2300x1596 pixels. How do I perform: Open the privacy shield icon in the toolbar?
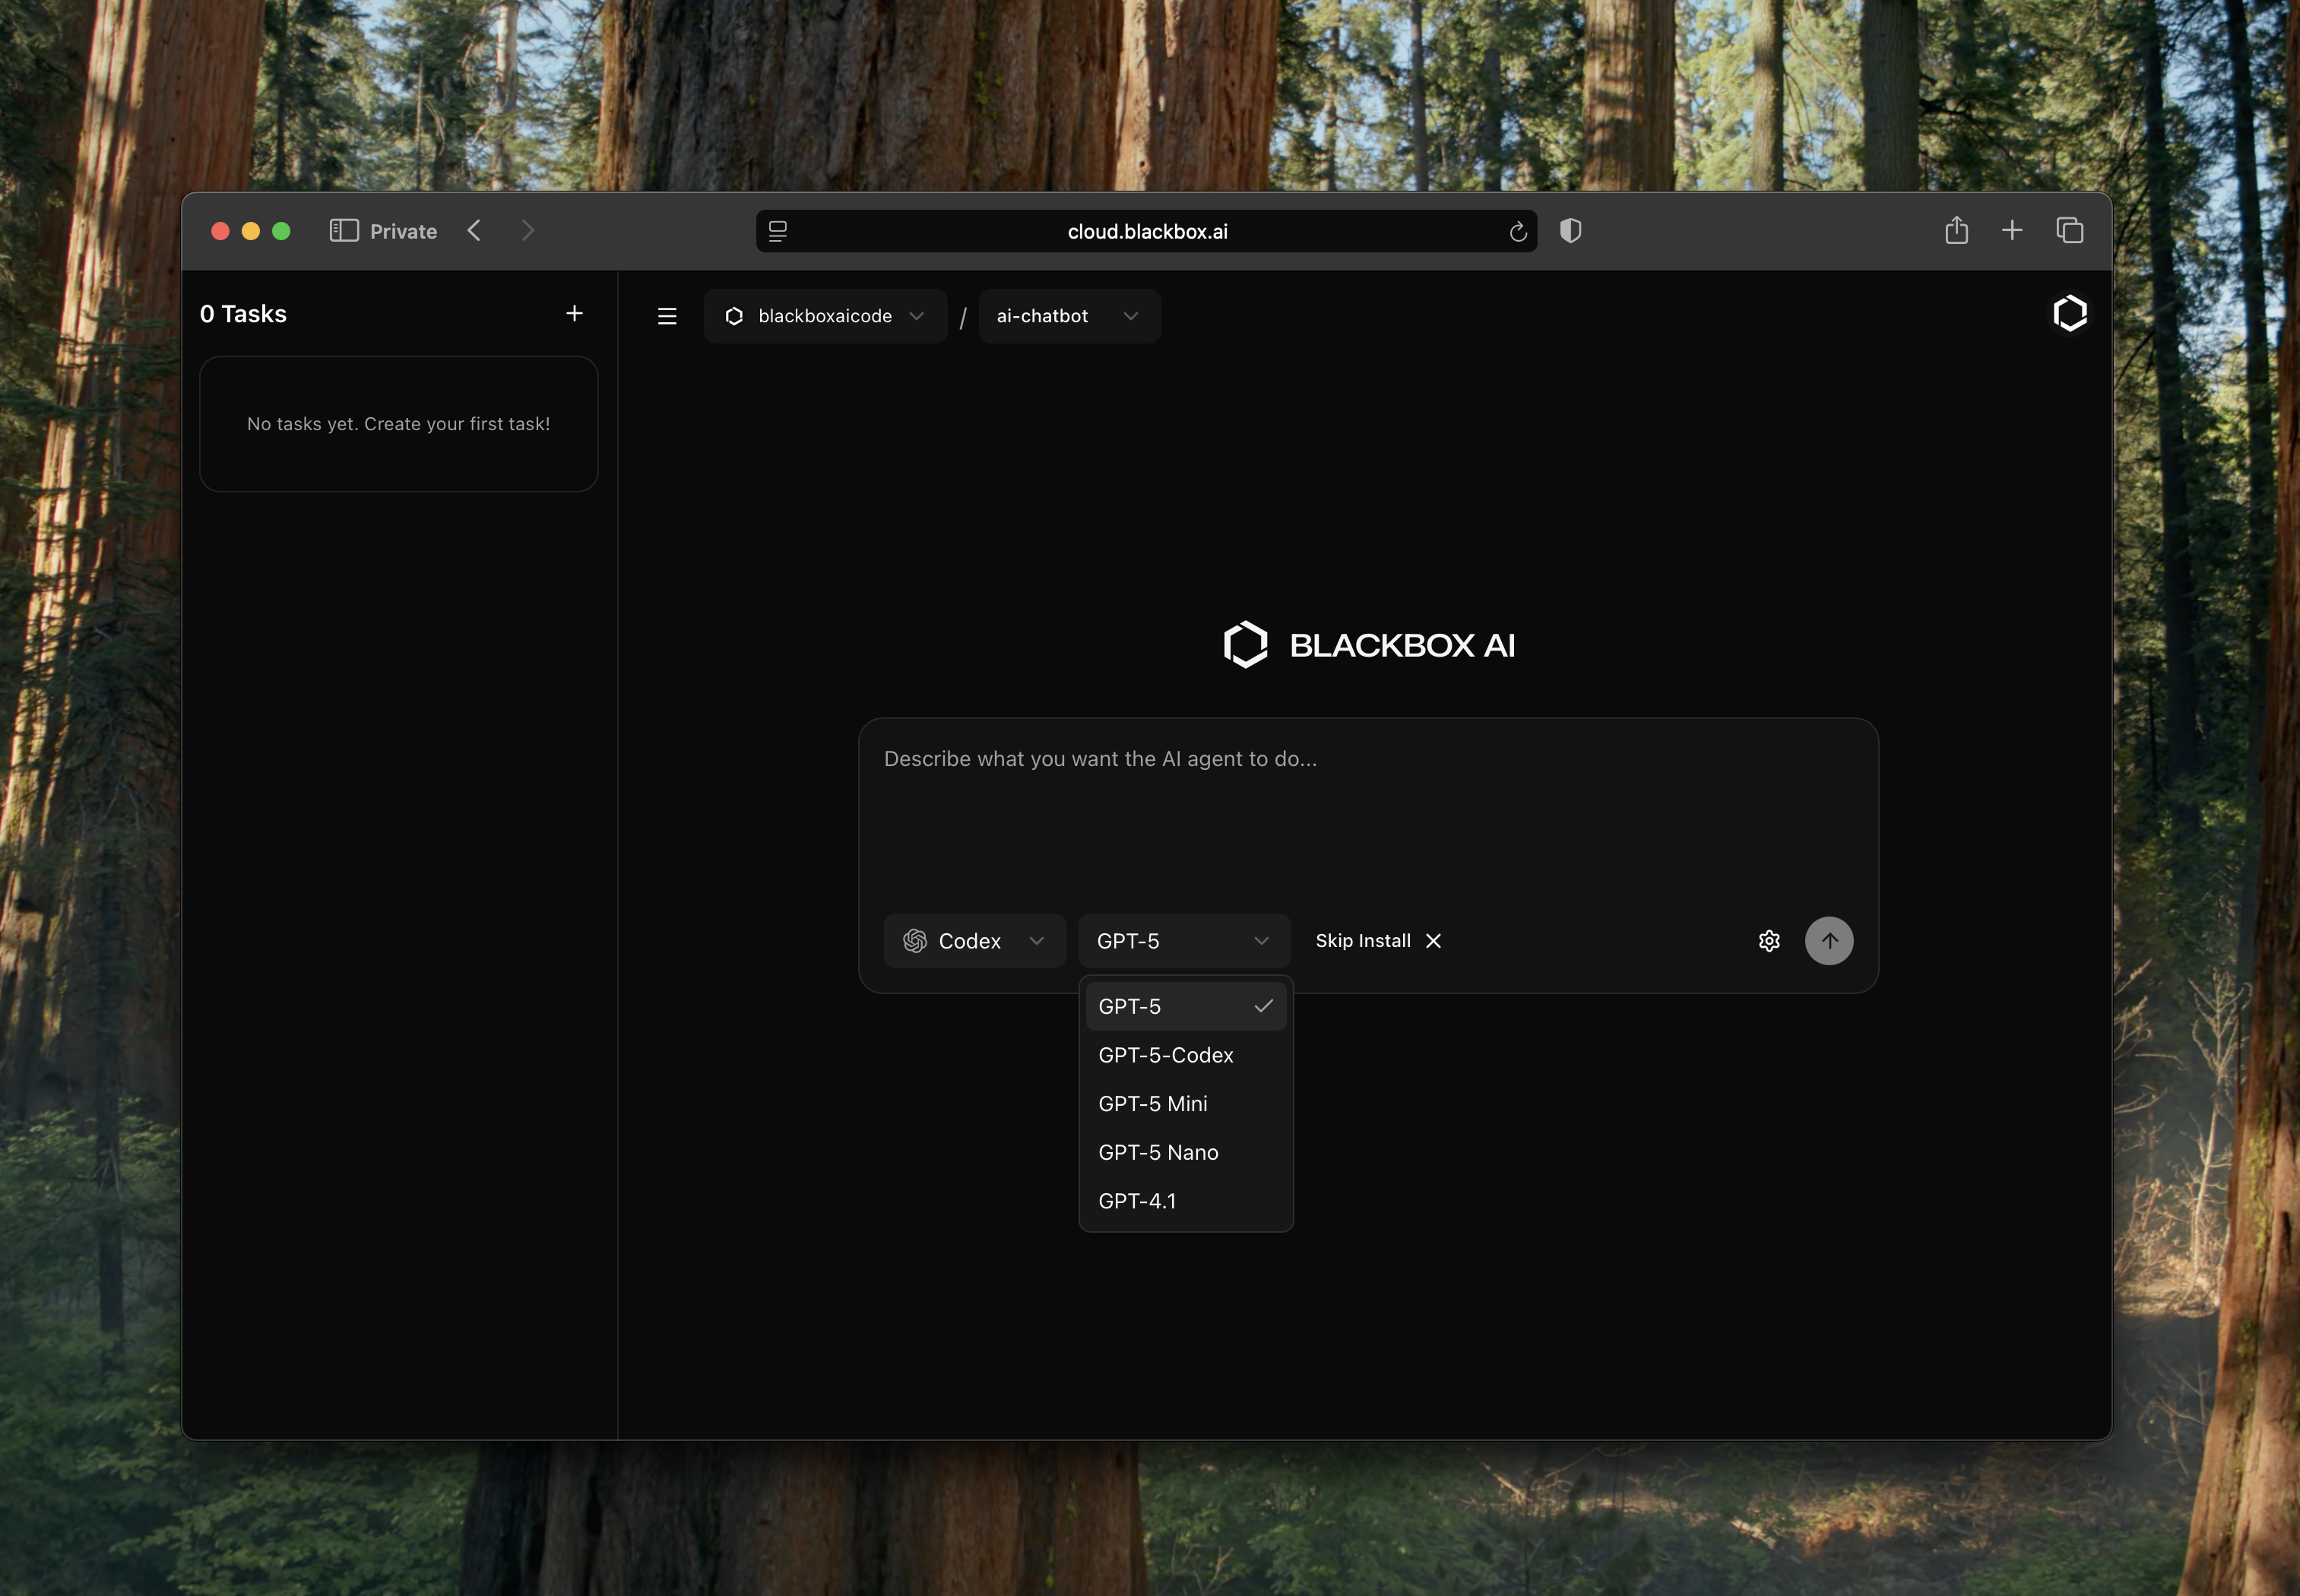[1570, 231]
